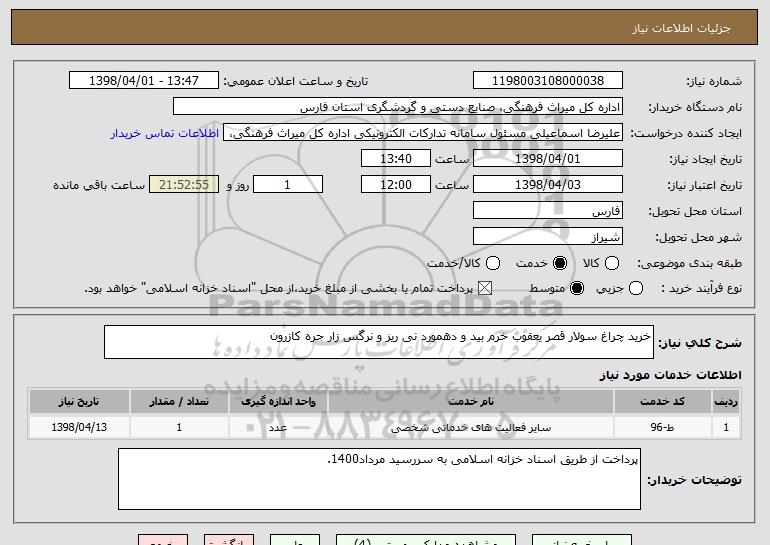Click the remaining days field showing 1
The height and width of the screenshot is (545, 770).
point(288,185)
